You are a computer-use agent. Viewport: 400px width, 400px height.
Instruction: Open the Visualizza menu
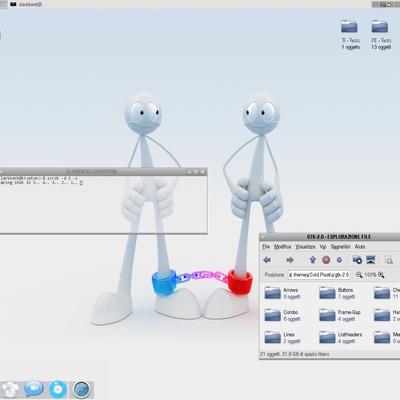305,247
